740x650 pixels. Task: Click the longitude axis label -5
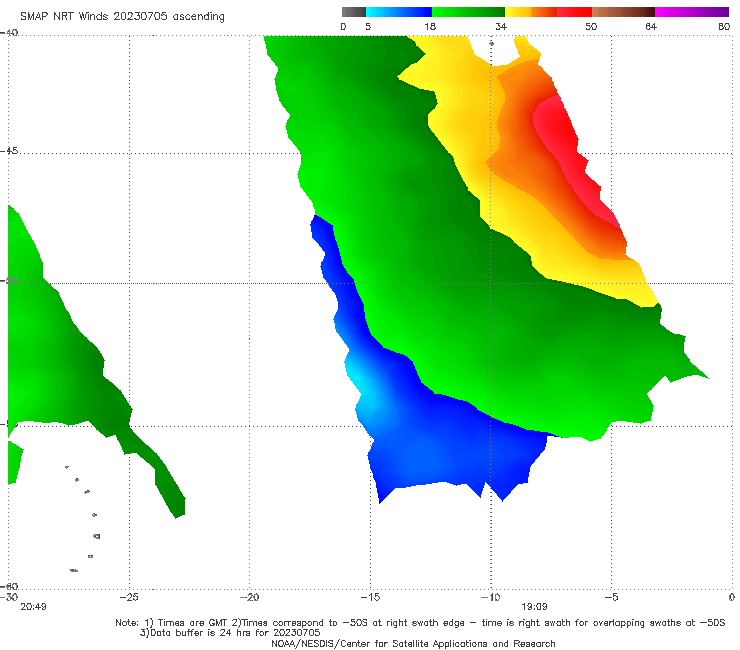coord(611,597)
